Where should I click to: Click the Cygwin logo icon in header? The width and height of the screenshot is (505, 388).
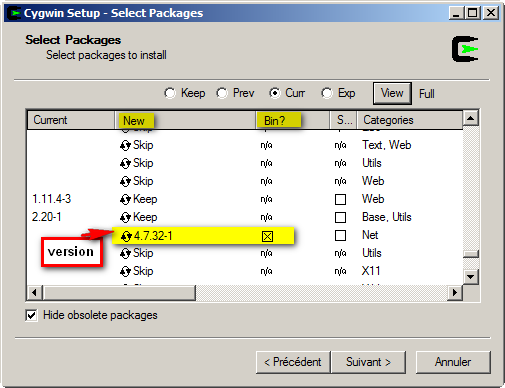click(x=465, y=49)
